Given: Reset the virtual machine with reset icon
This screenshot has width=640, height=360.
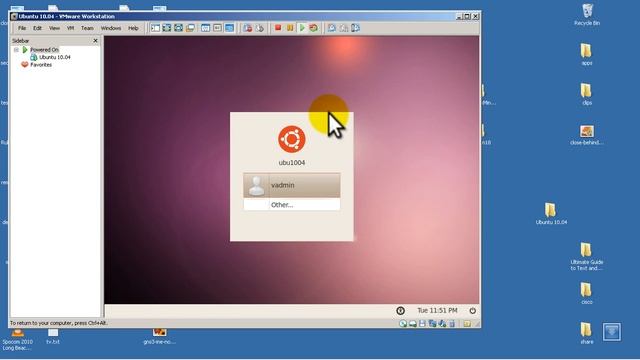Looking at the screenshot, I should coord(313,28).
